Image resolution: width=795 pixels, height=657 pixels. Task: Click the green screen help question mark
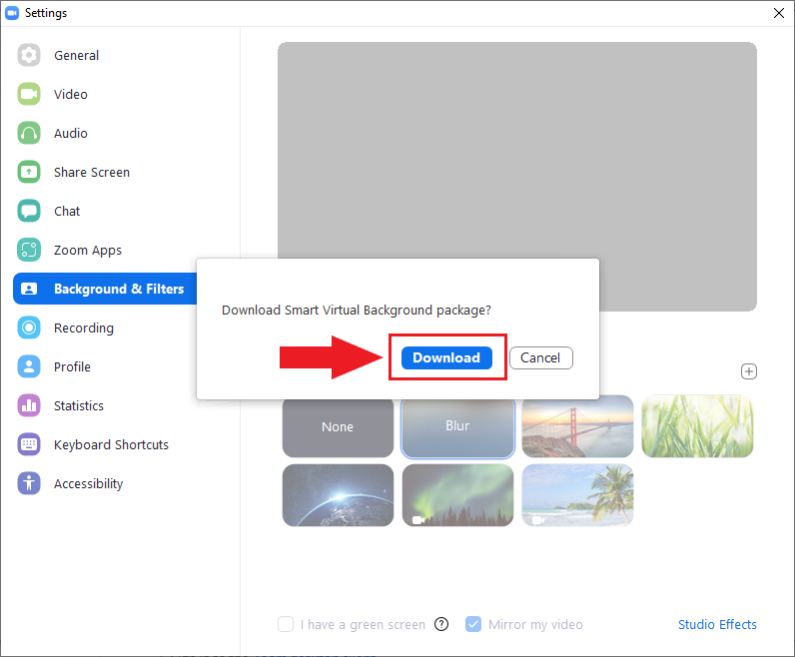442,624
